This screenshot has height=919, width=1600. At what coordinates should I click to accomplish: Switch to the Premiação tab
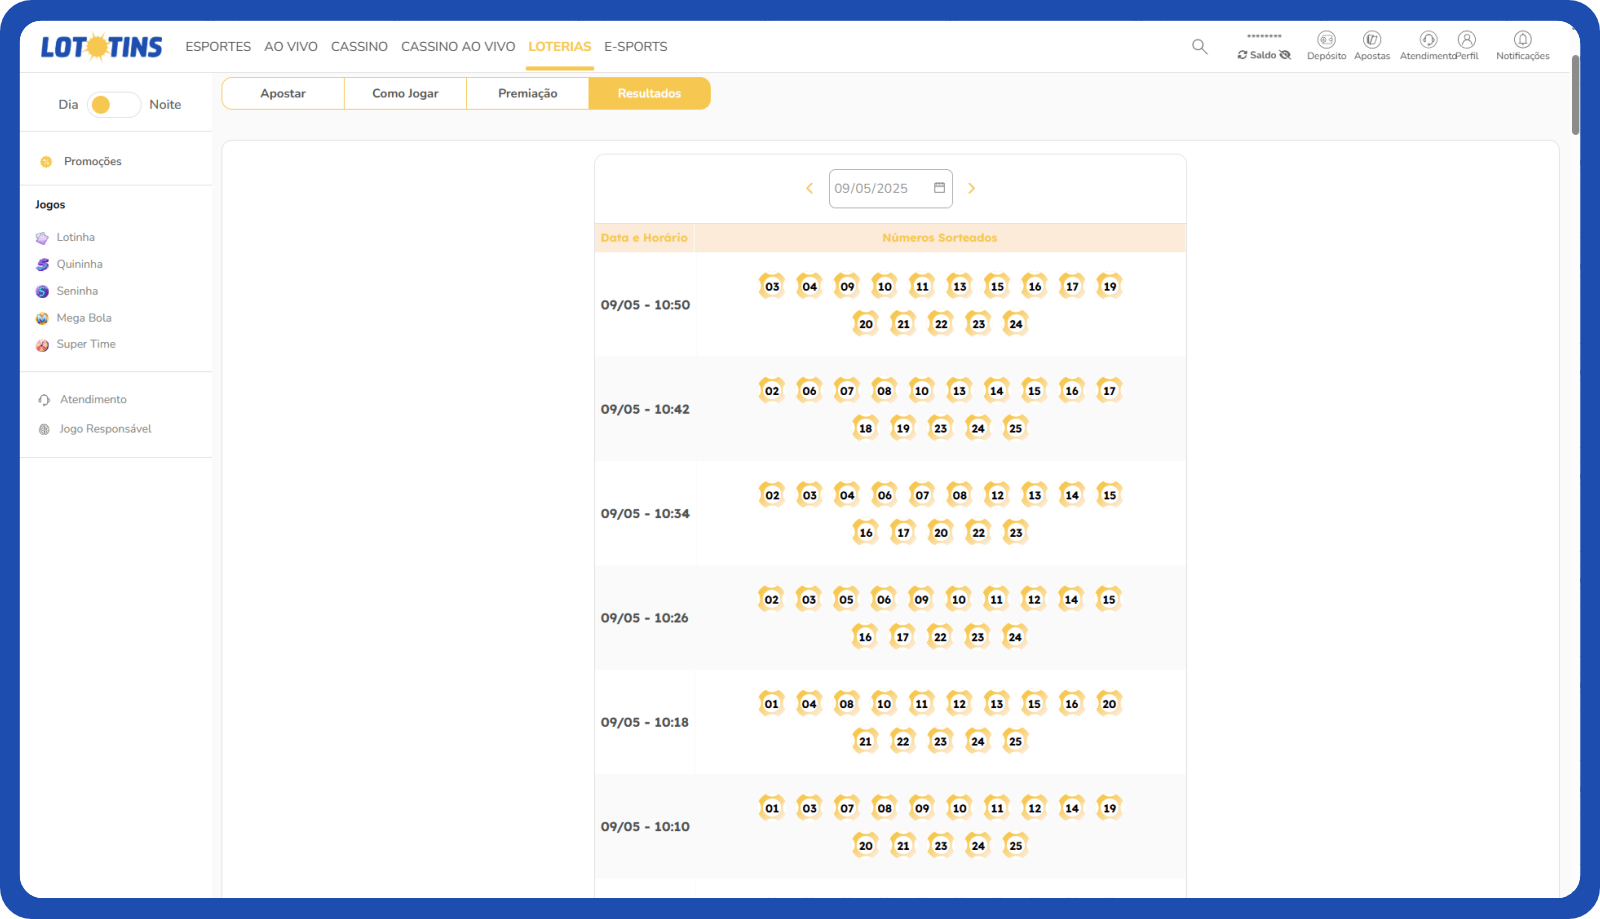[528, 94]
